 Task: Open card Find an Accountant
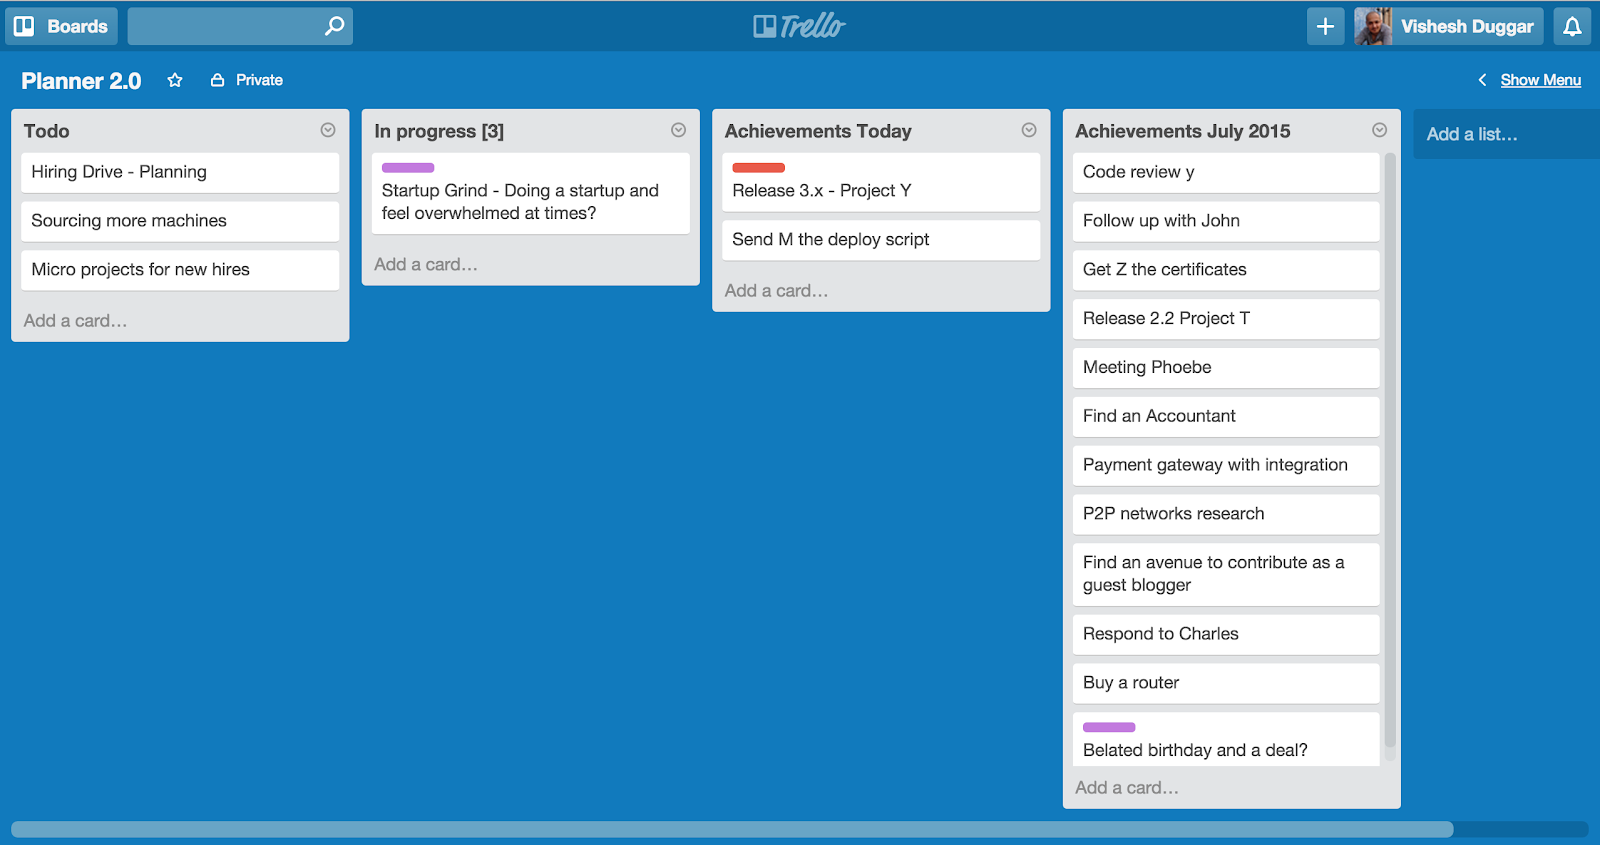(1226, 417)
